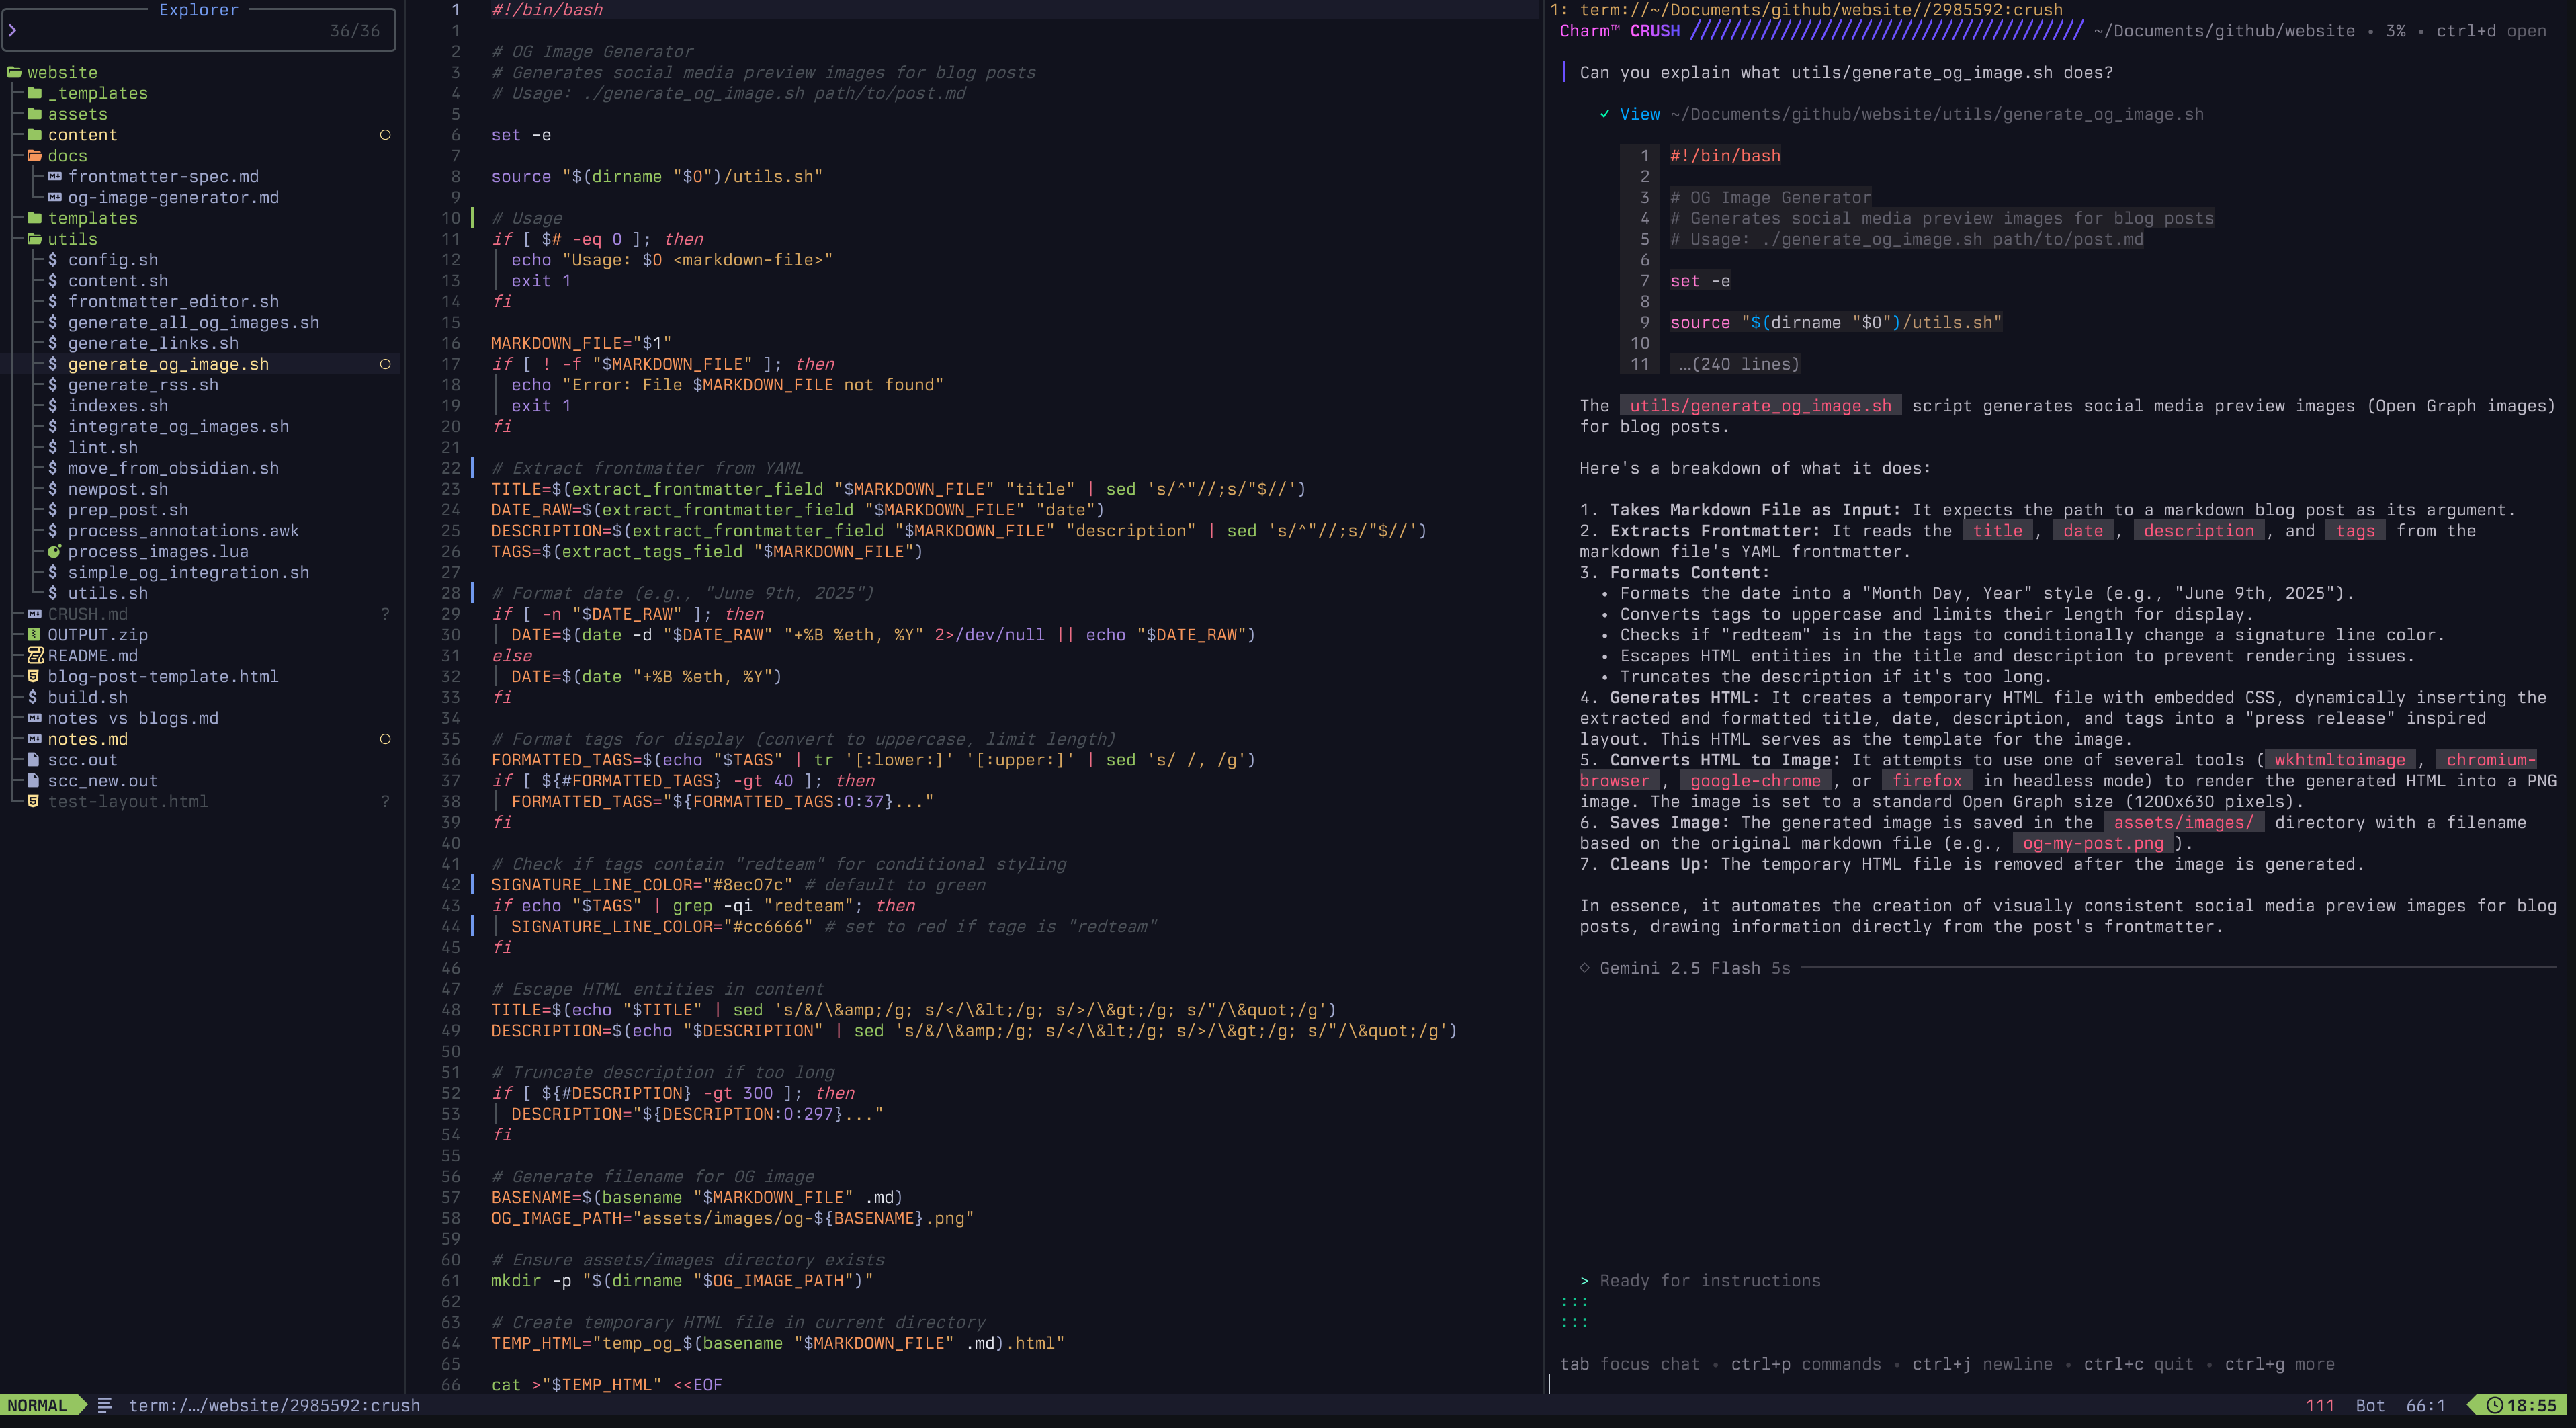The width and height of the screenshot is (2576, 1428).
Task: Click the zip archive icon for OUTPUT.zip
Action: (34, 634)
